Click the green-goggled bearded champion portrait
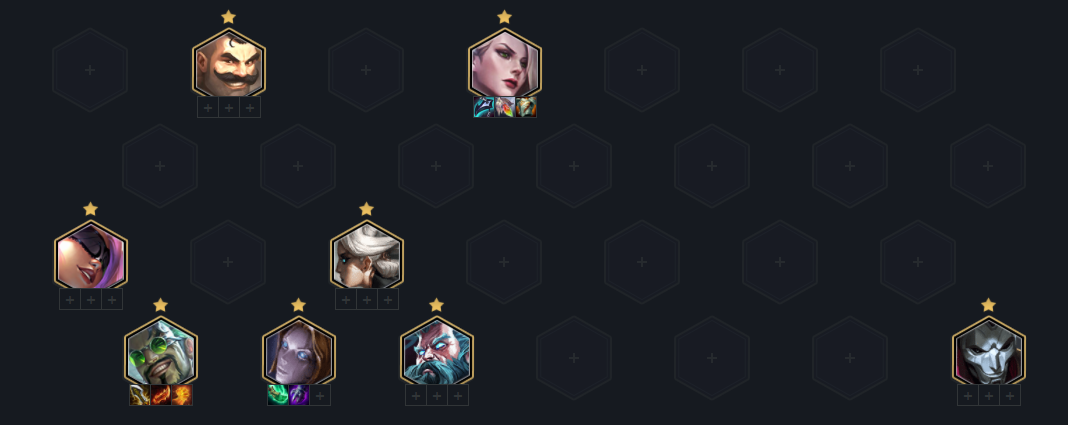1068x425 pixels. click(x=161, y=353)
